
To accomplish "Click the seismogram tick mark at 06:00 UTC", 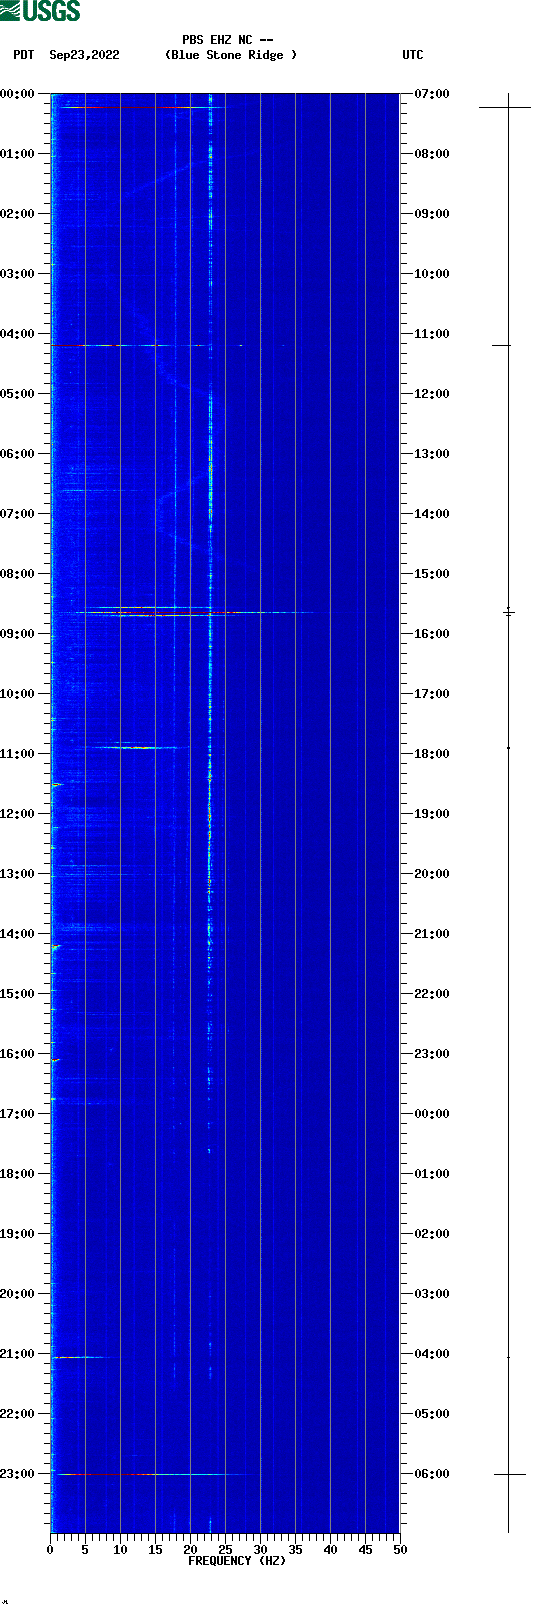I will click(x=509, y=1474).
